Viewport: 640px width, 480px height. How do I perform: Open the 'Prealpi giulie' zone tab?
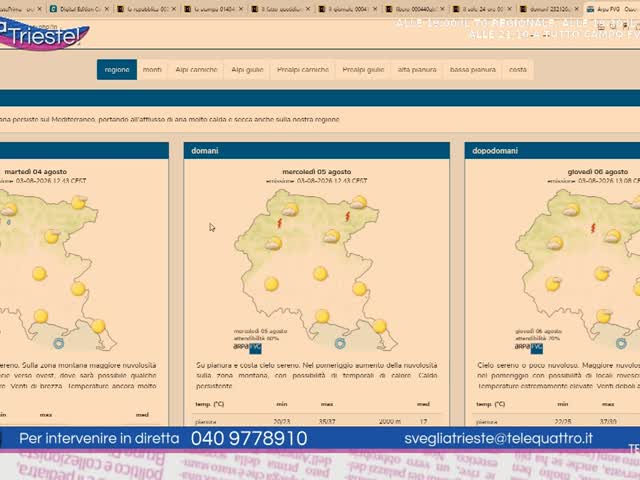(x=363, y=70)
